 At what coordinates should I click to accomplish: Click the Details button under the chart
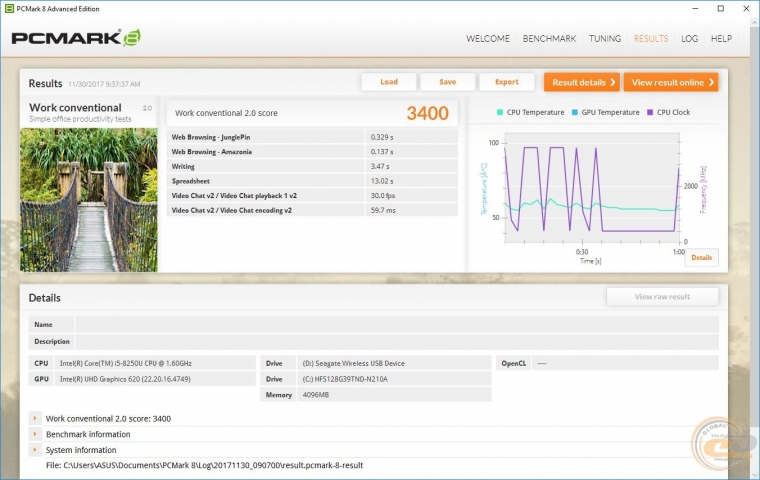point(701,257)
